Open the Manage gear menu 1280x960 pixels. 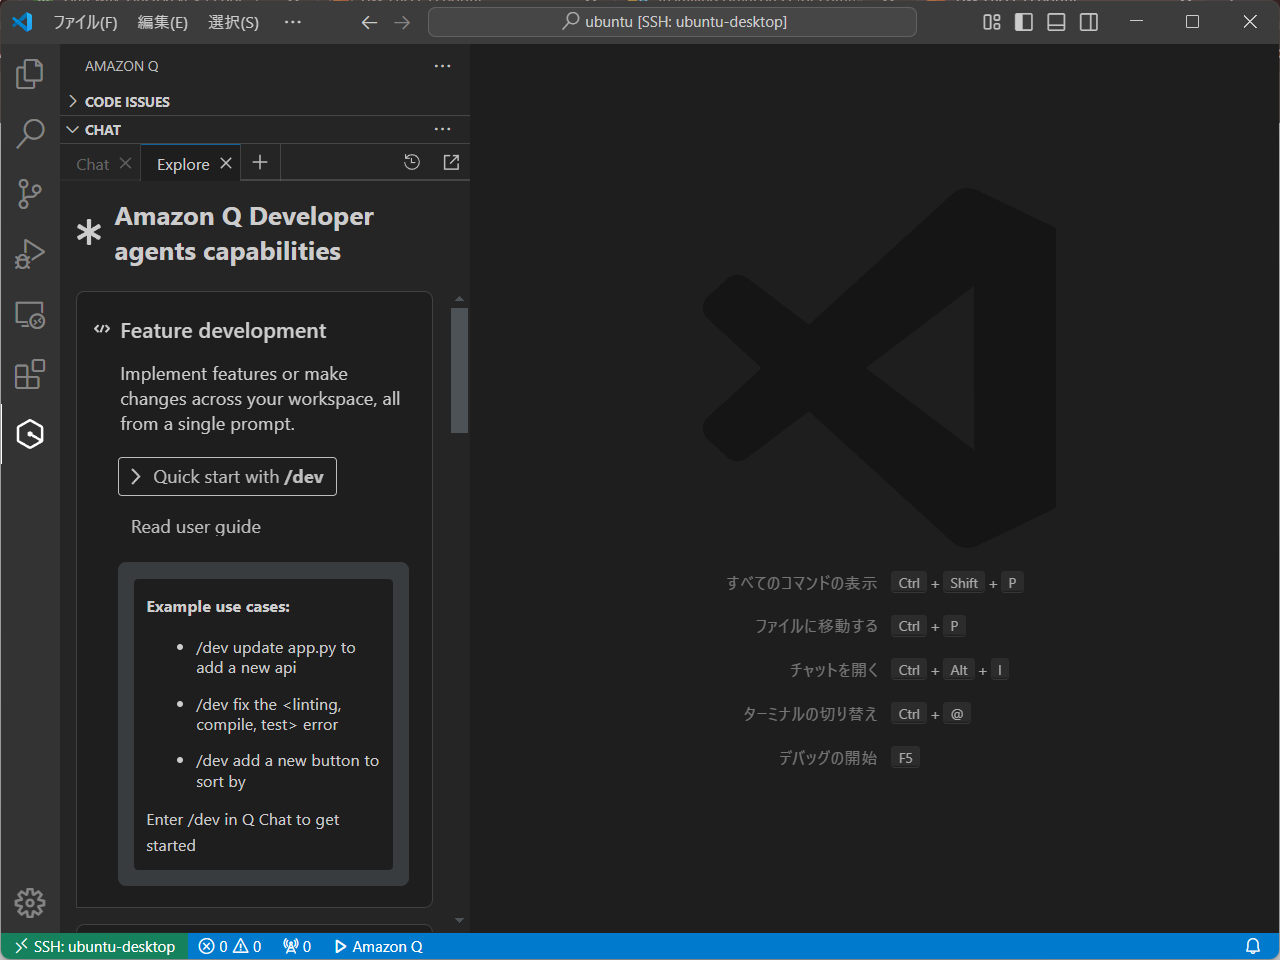tap(30, 903)
